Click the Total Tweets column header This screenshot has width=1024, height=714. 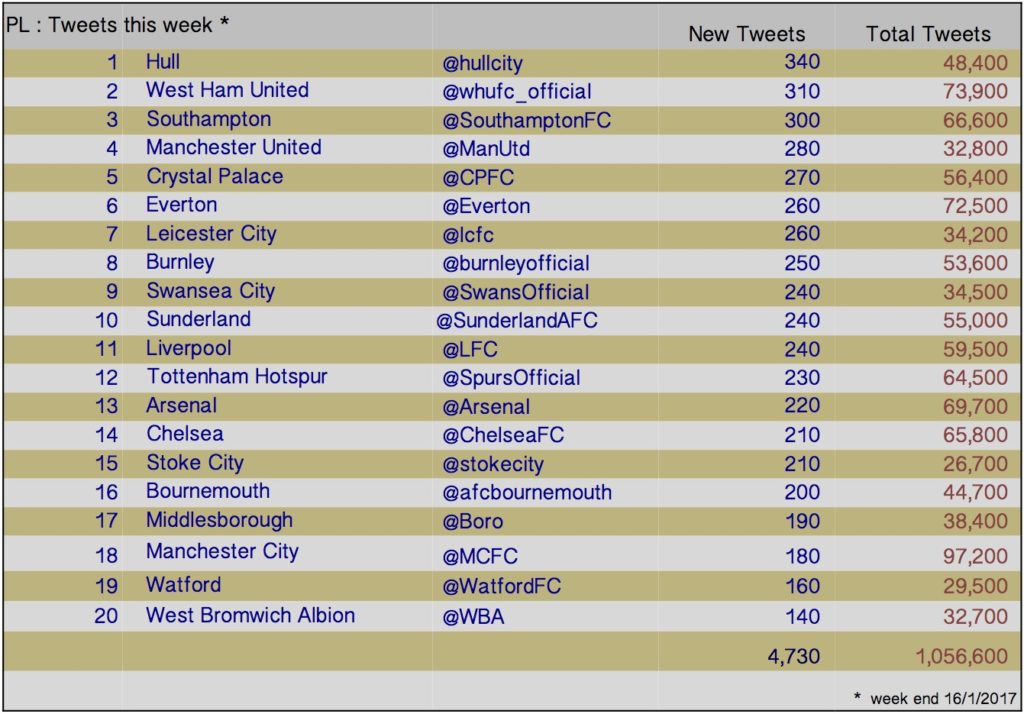pos(928,34)
